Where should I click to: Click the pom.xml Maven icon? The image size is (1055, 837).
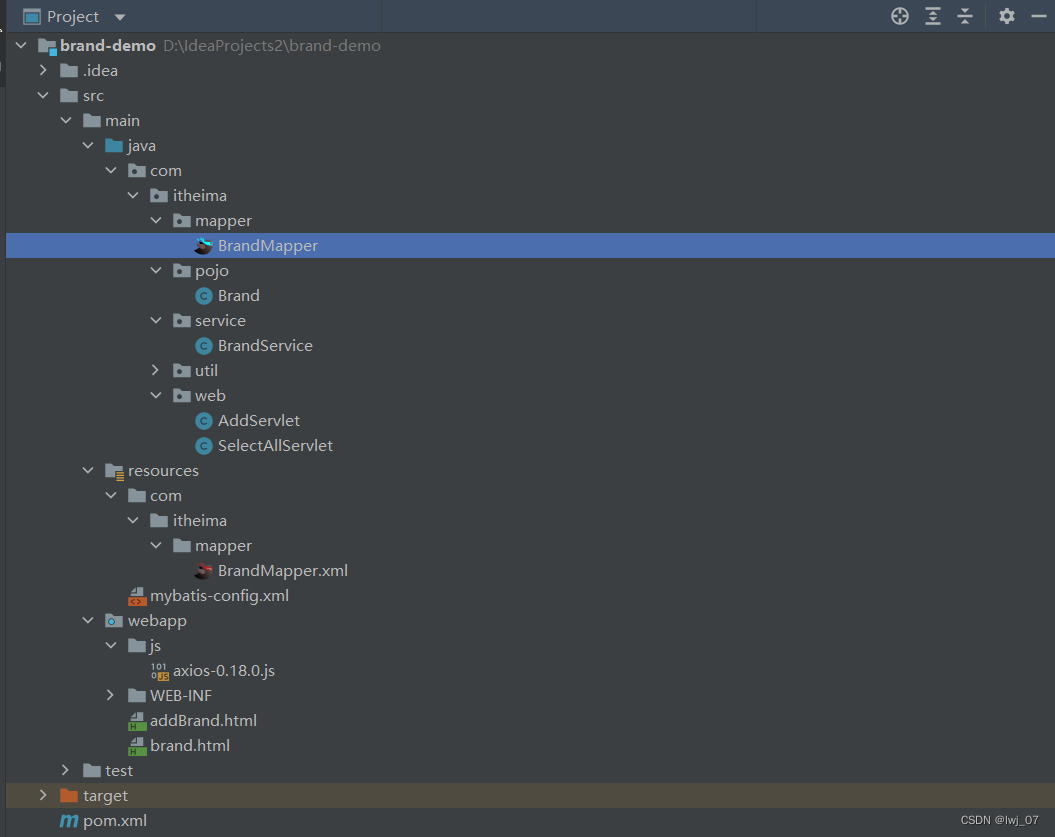coord(69,821)
